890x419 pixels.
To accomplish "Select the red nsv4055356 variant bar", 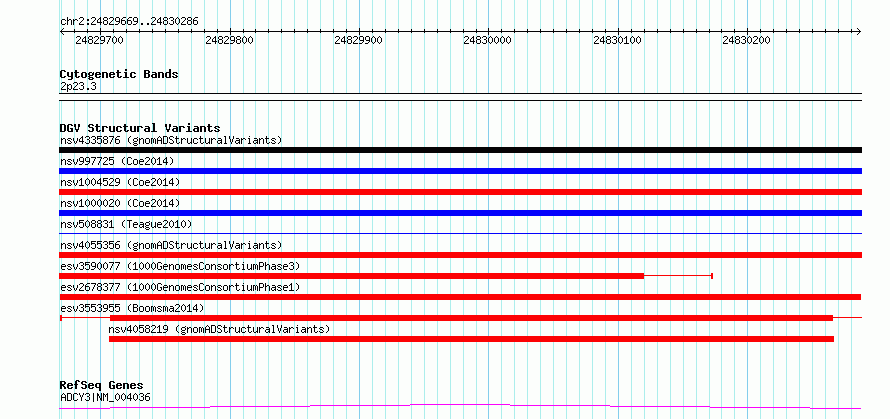I will (460, 255).
